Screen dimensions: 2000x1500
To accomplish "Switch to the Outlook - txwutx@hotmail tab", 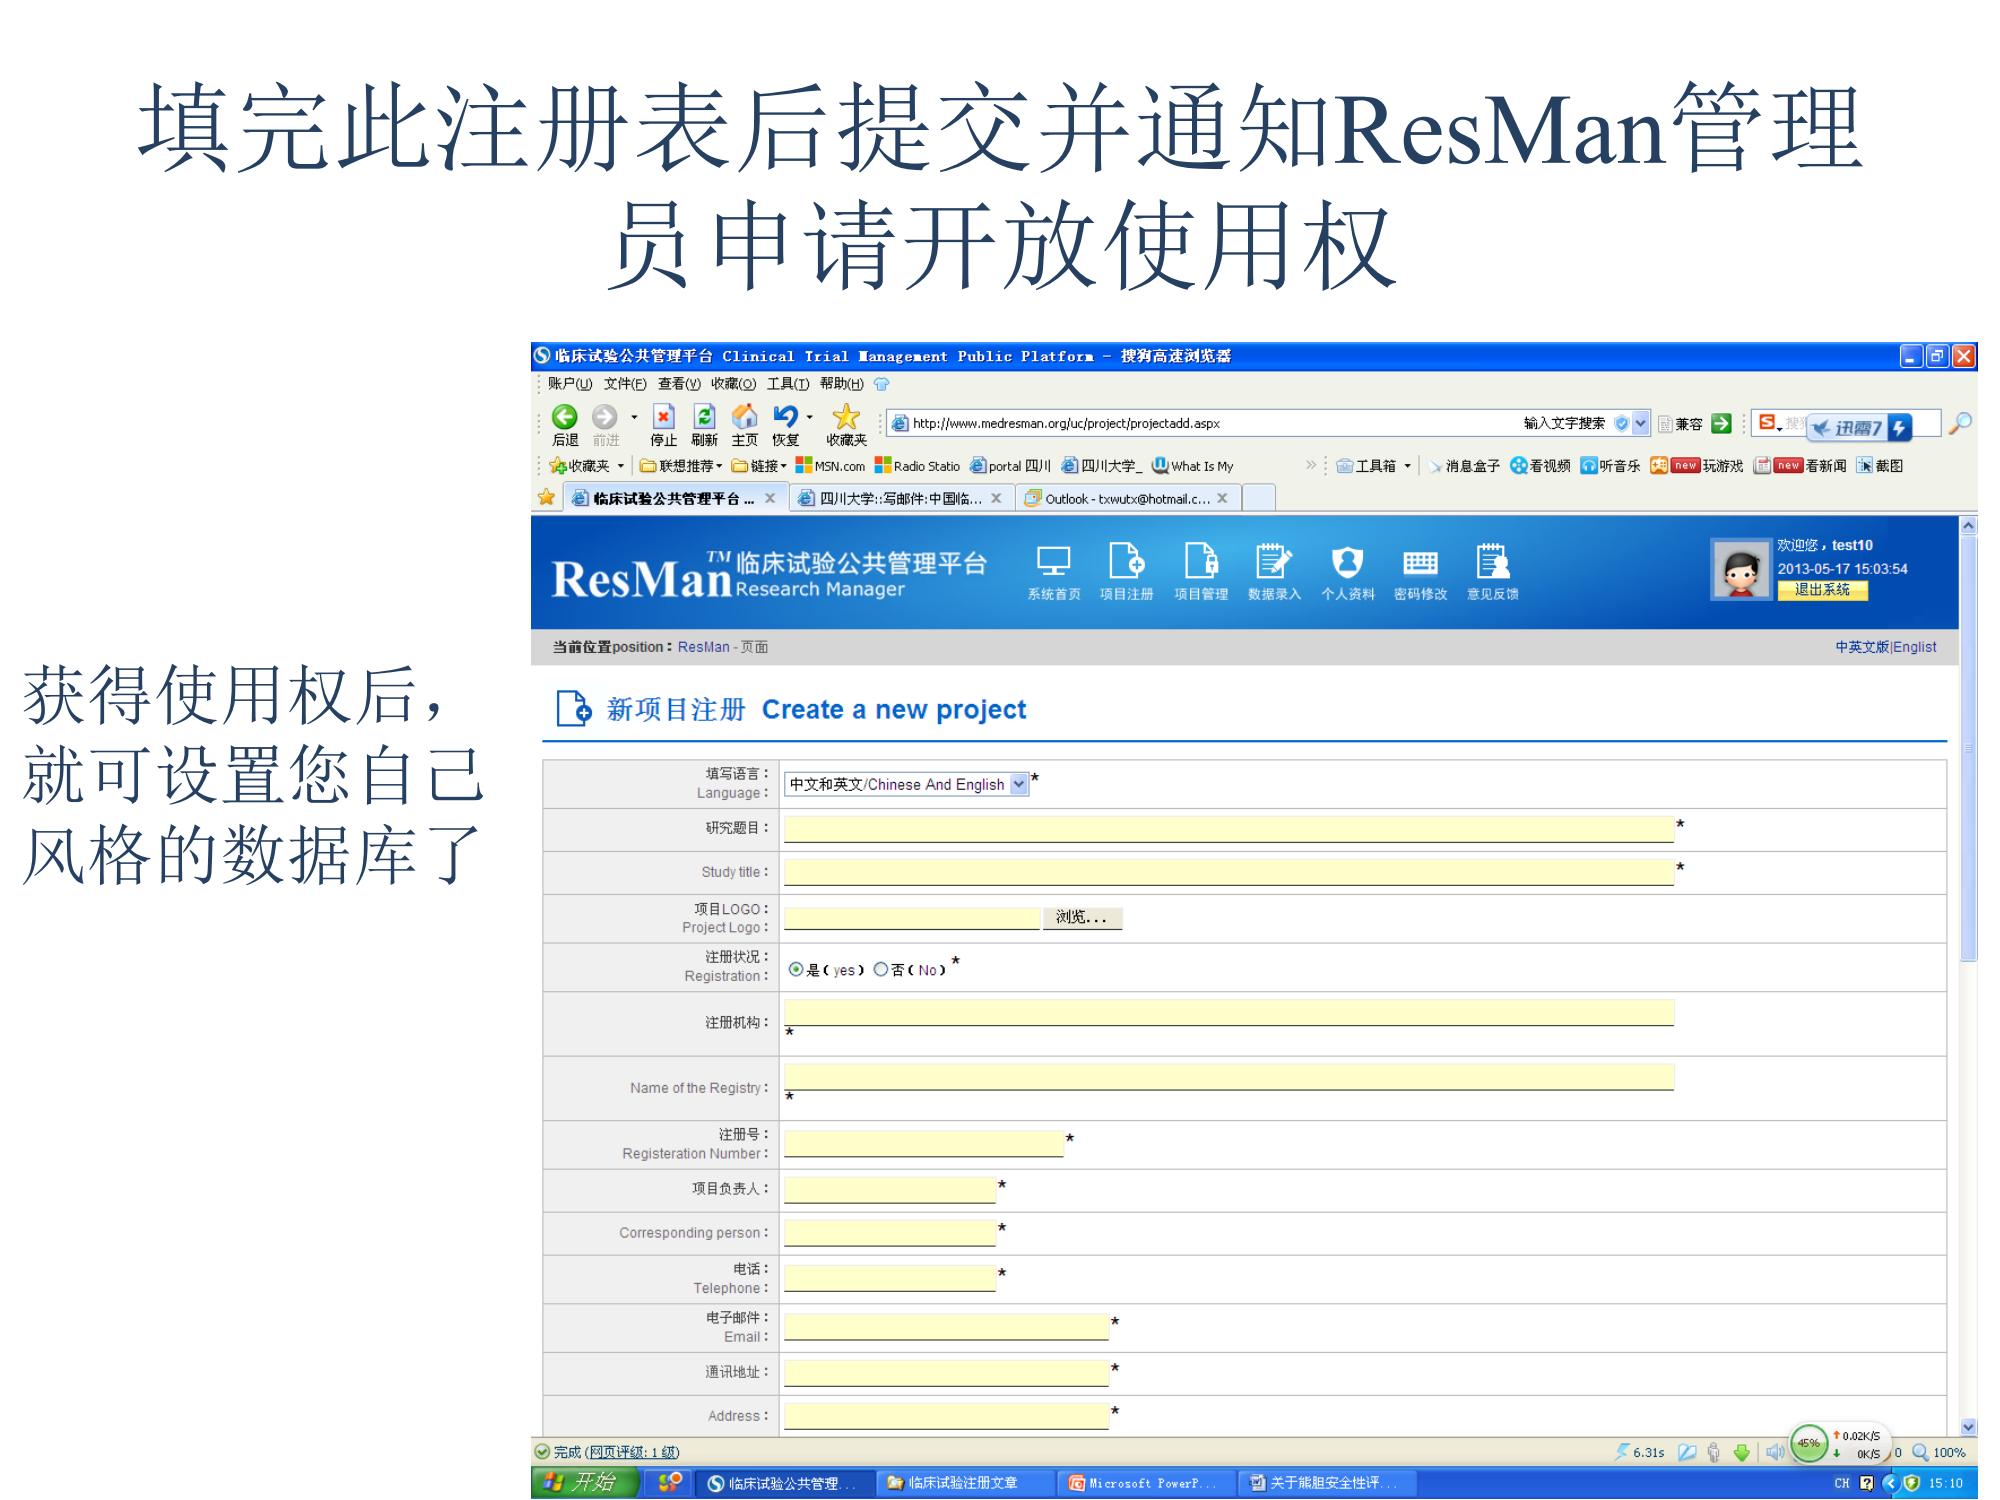I will point(1127,498).
